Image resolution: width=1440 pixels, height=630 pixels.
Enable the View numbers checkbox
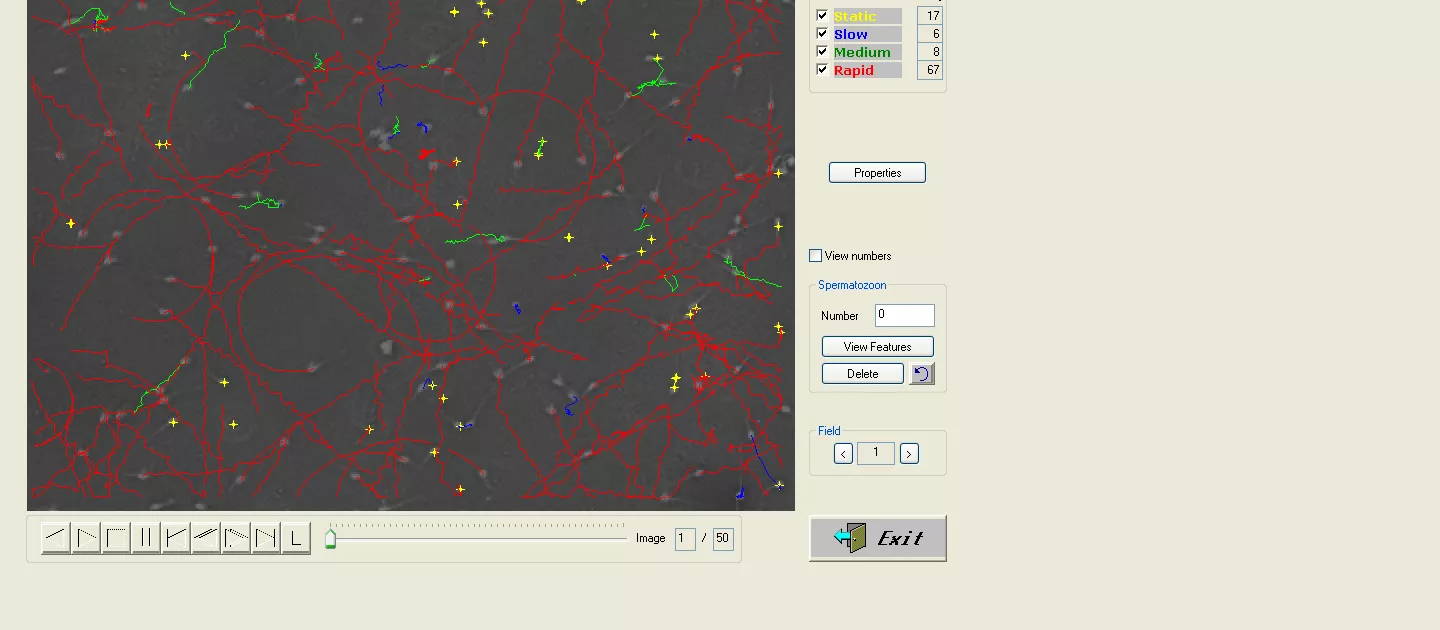(x=816, y=256)
